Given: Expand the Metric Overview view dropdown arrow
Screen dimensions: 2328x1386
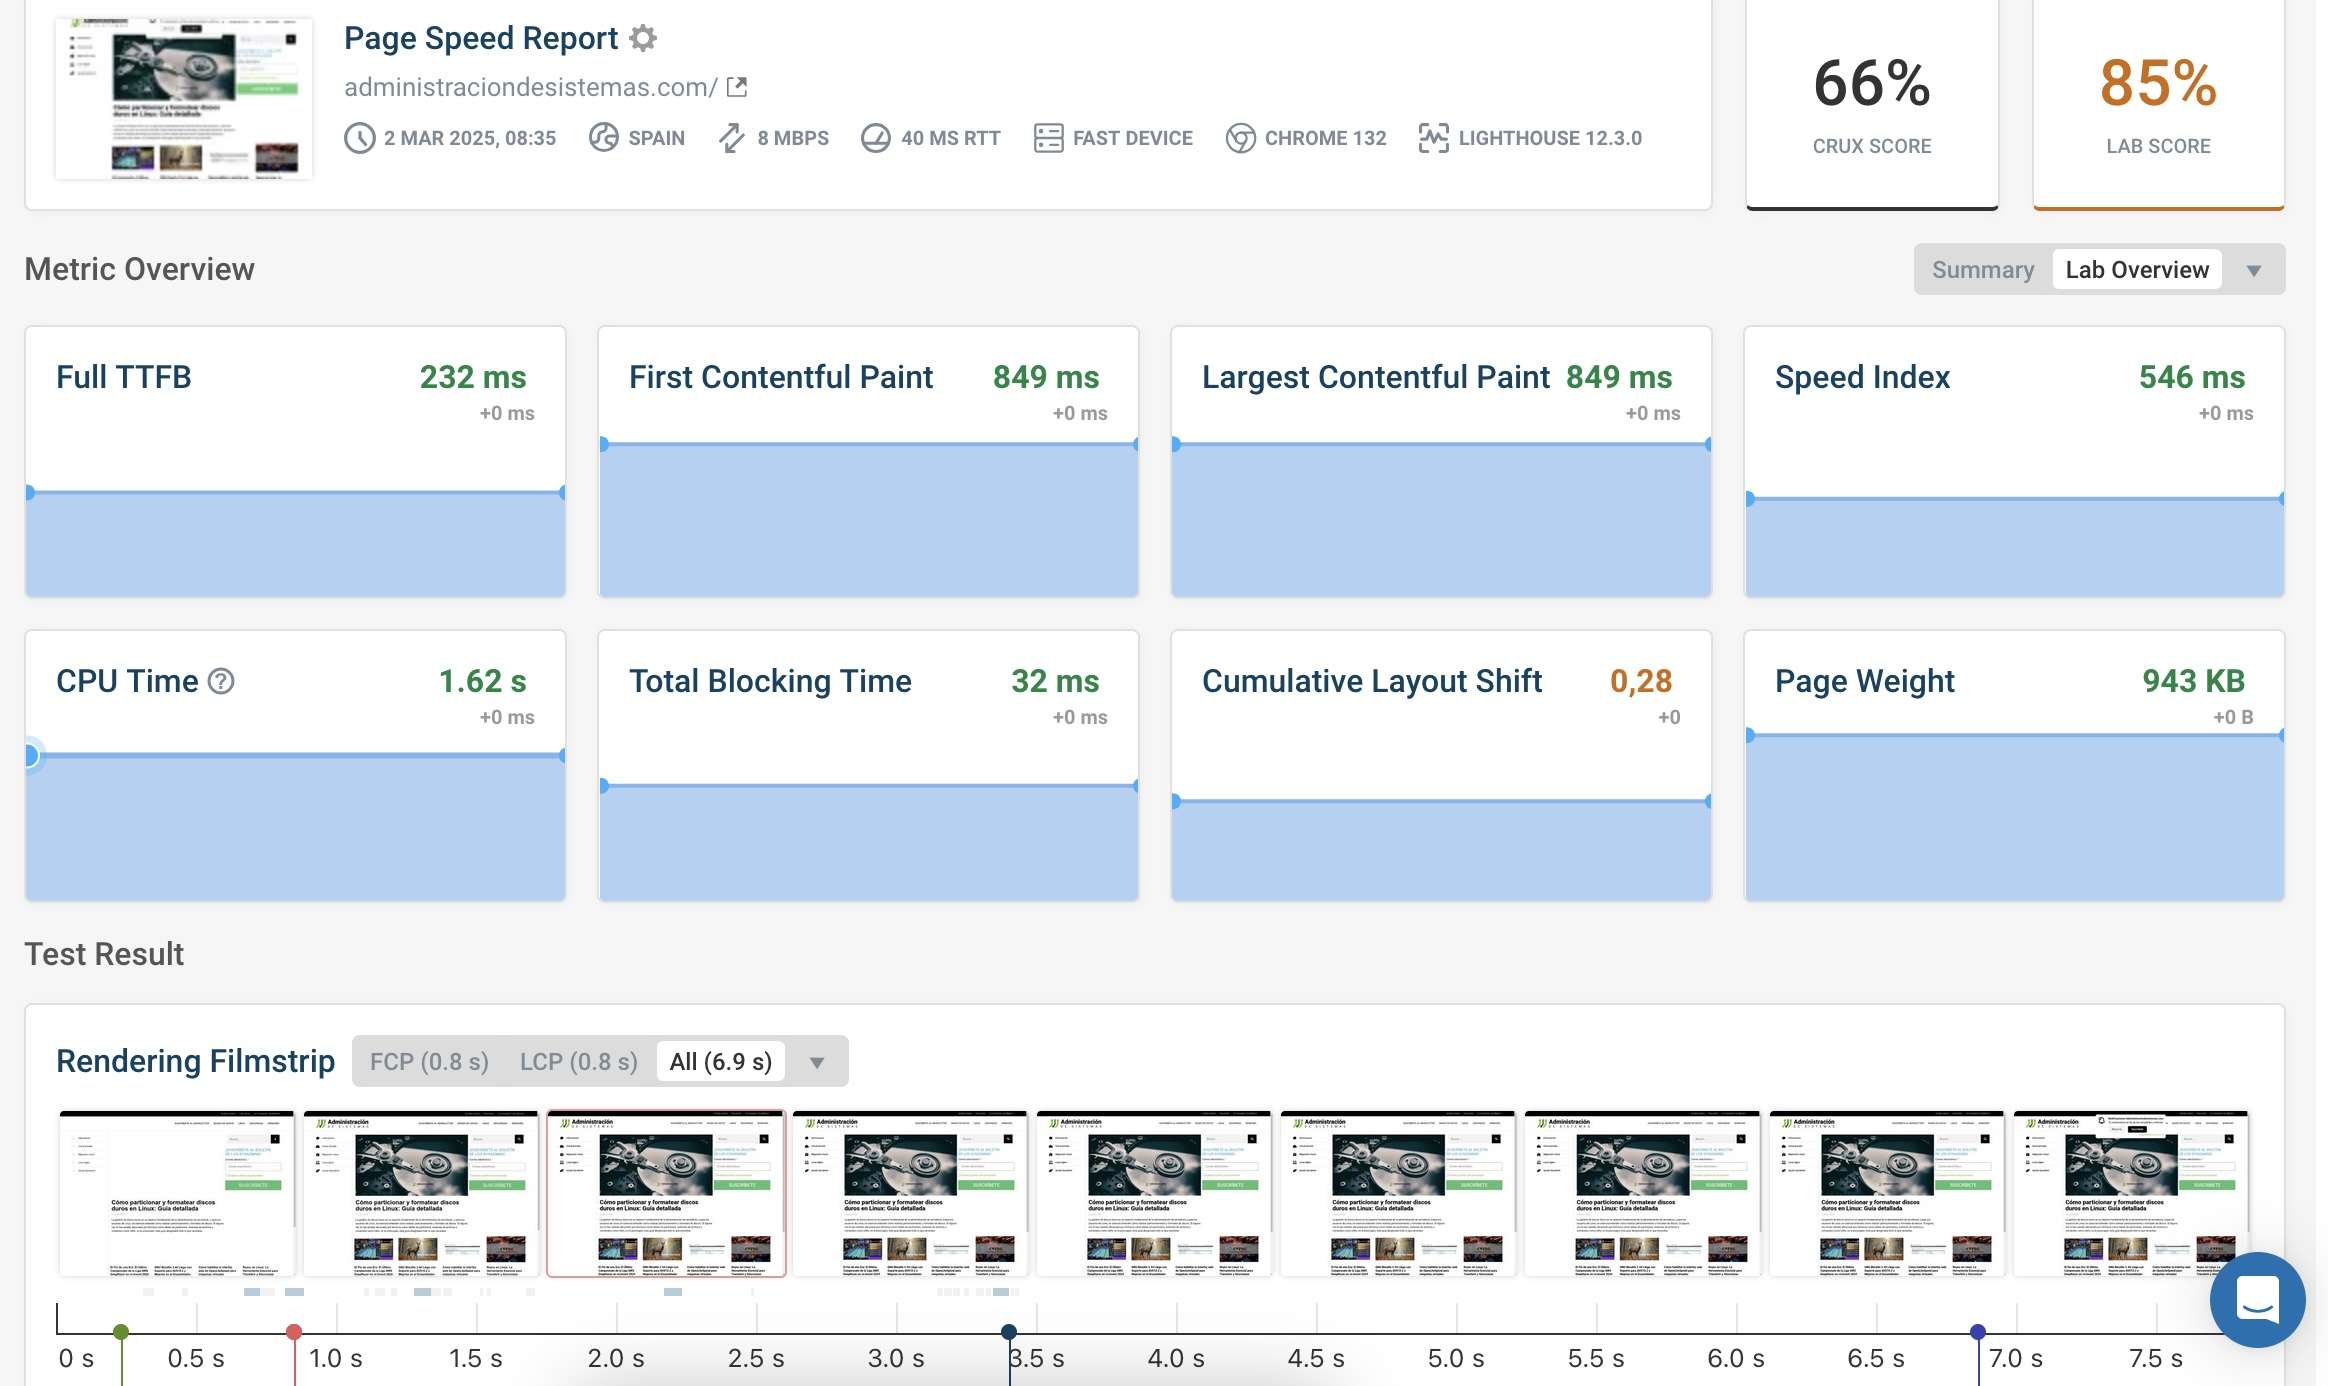Looking at the screenshot, I should pos(2254,270).
